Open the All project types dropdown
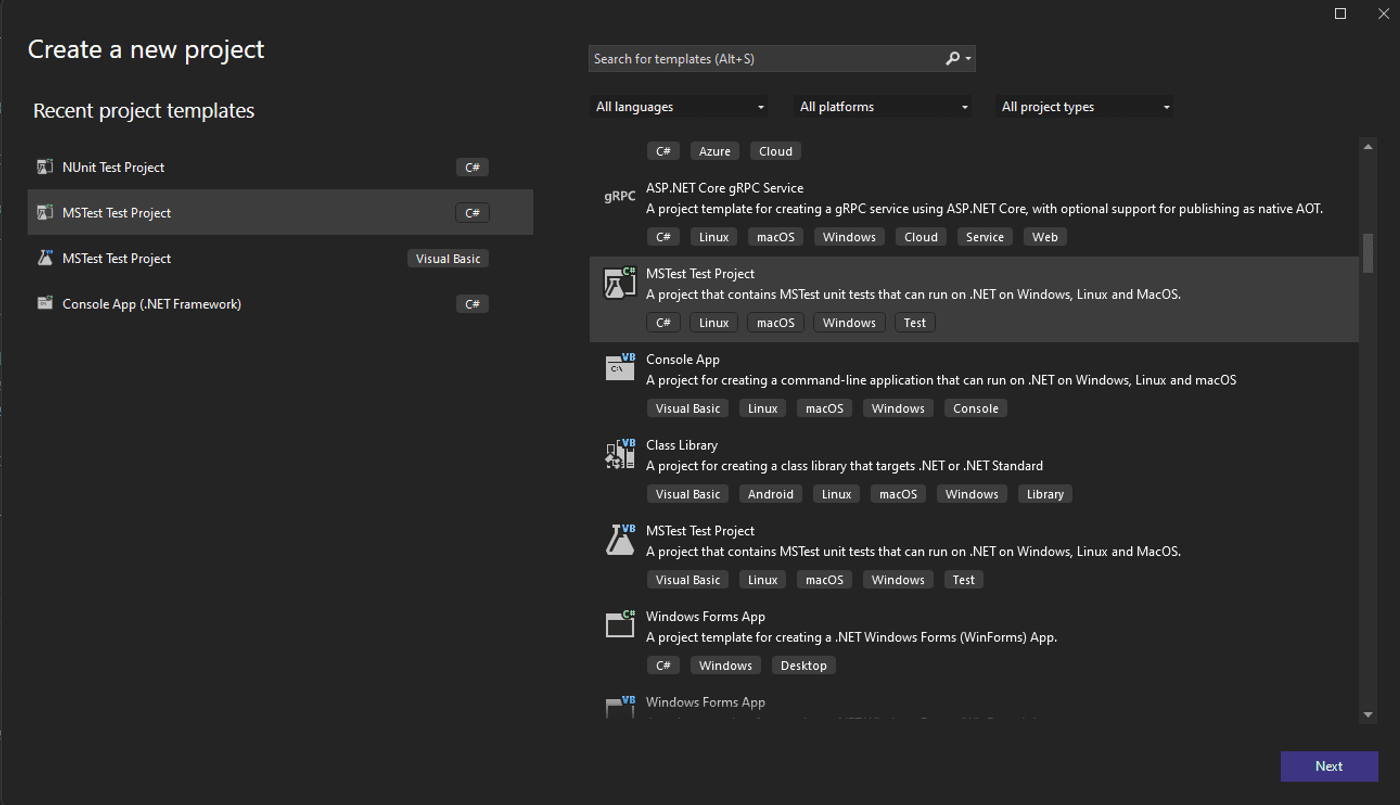Viewport: 1400px width, 805px height. [1085, 107]
